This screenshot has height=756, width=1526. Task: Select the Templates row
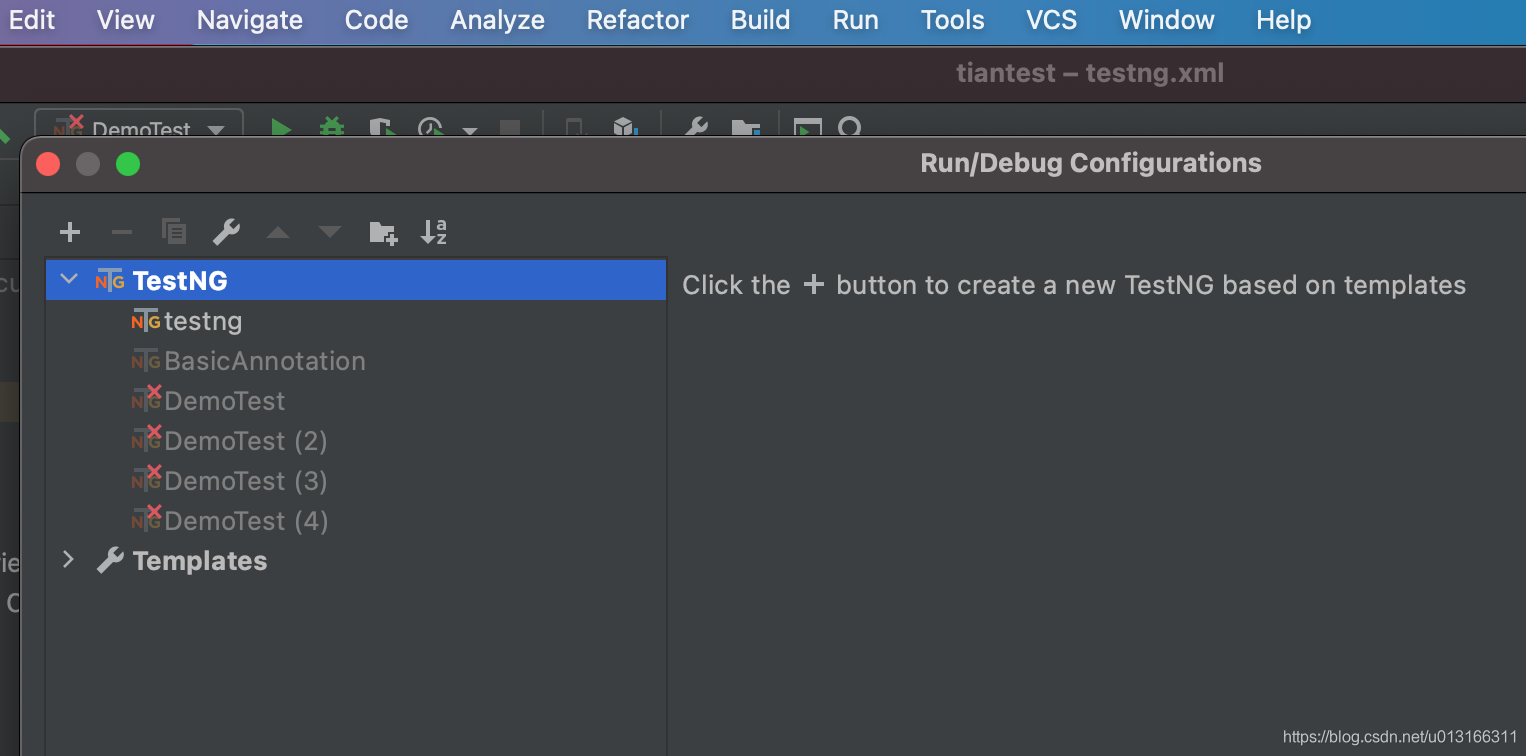coord(356,561)
